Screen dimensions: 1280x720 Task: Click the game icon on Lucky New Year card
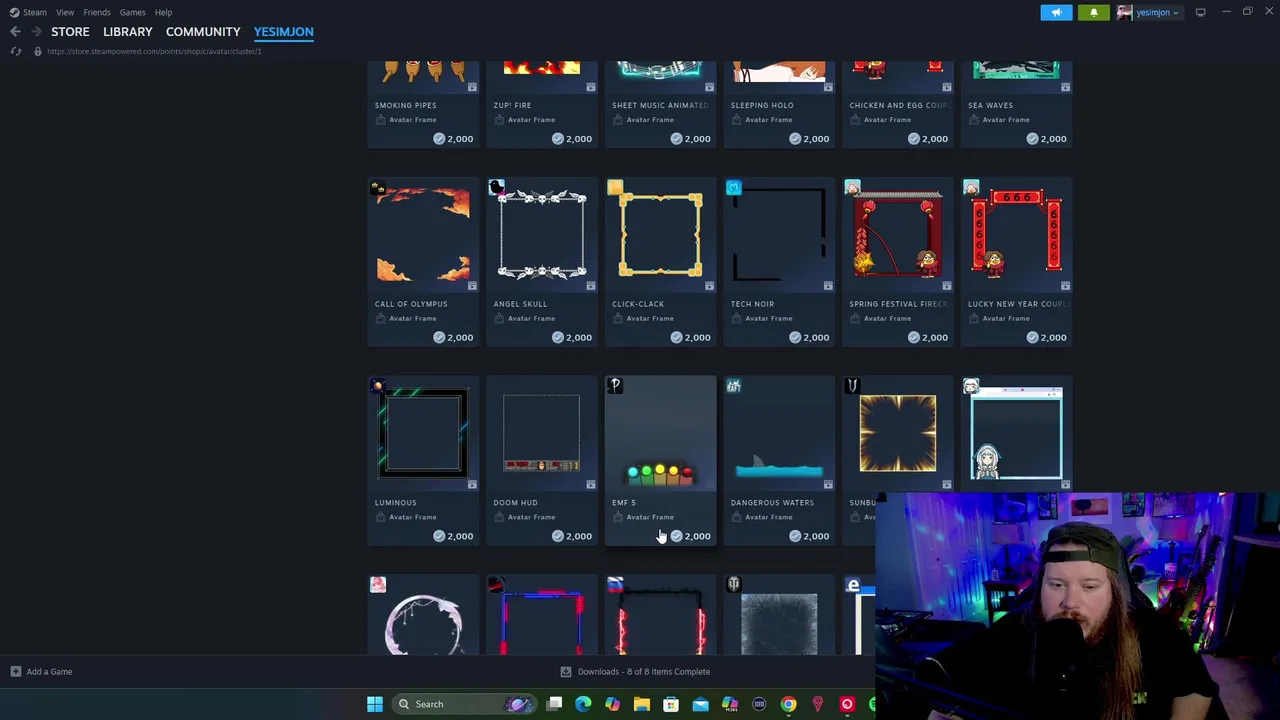(x=971, y=188)
